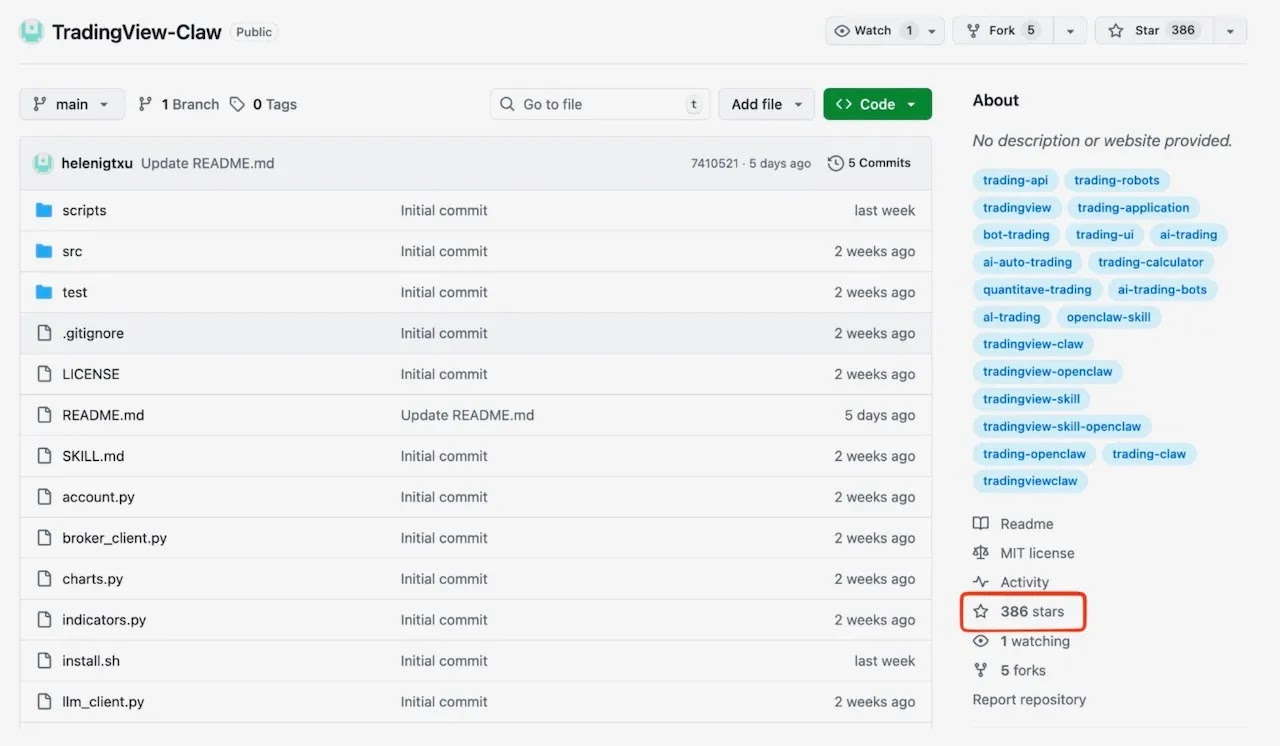Click the test folder icon
The height and width of the screenshot is (746, 1280).
point(44,292)
